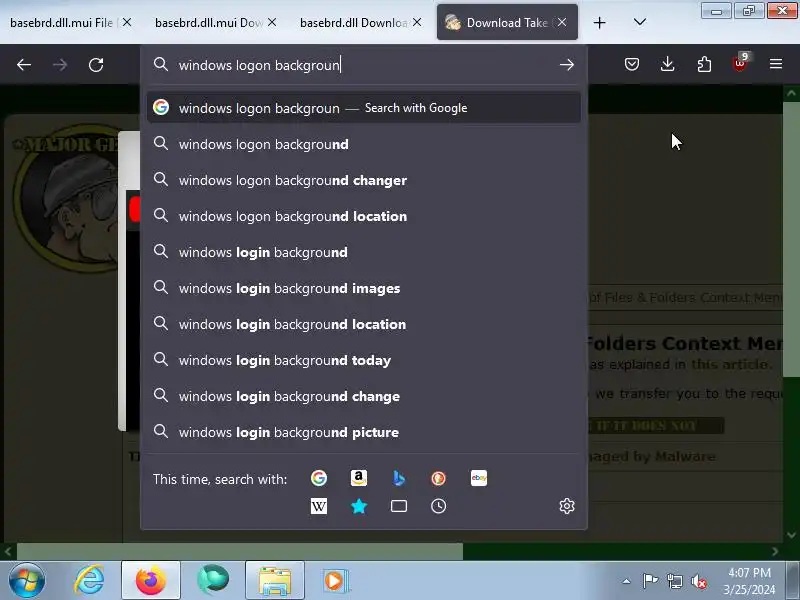This screenshot has width=800, height=600.
Task: Show hidden tray icons arrow
Action: [627, 581]
